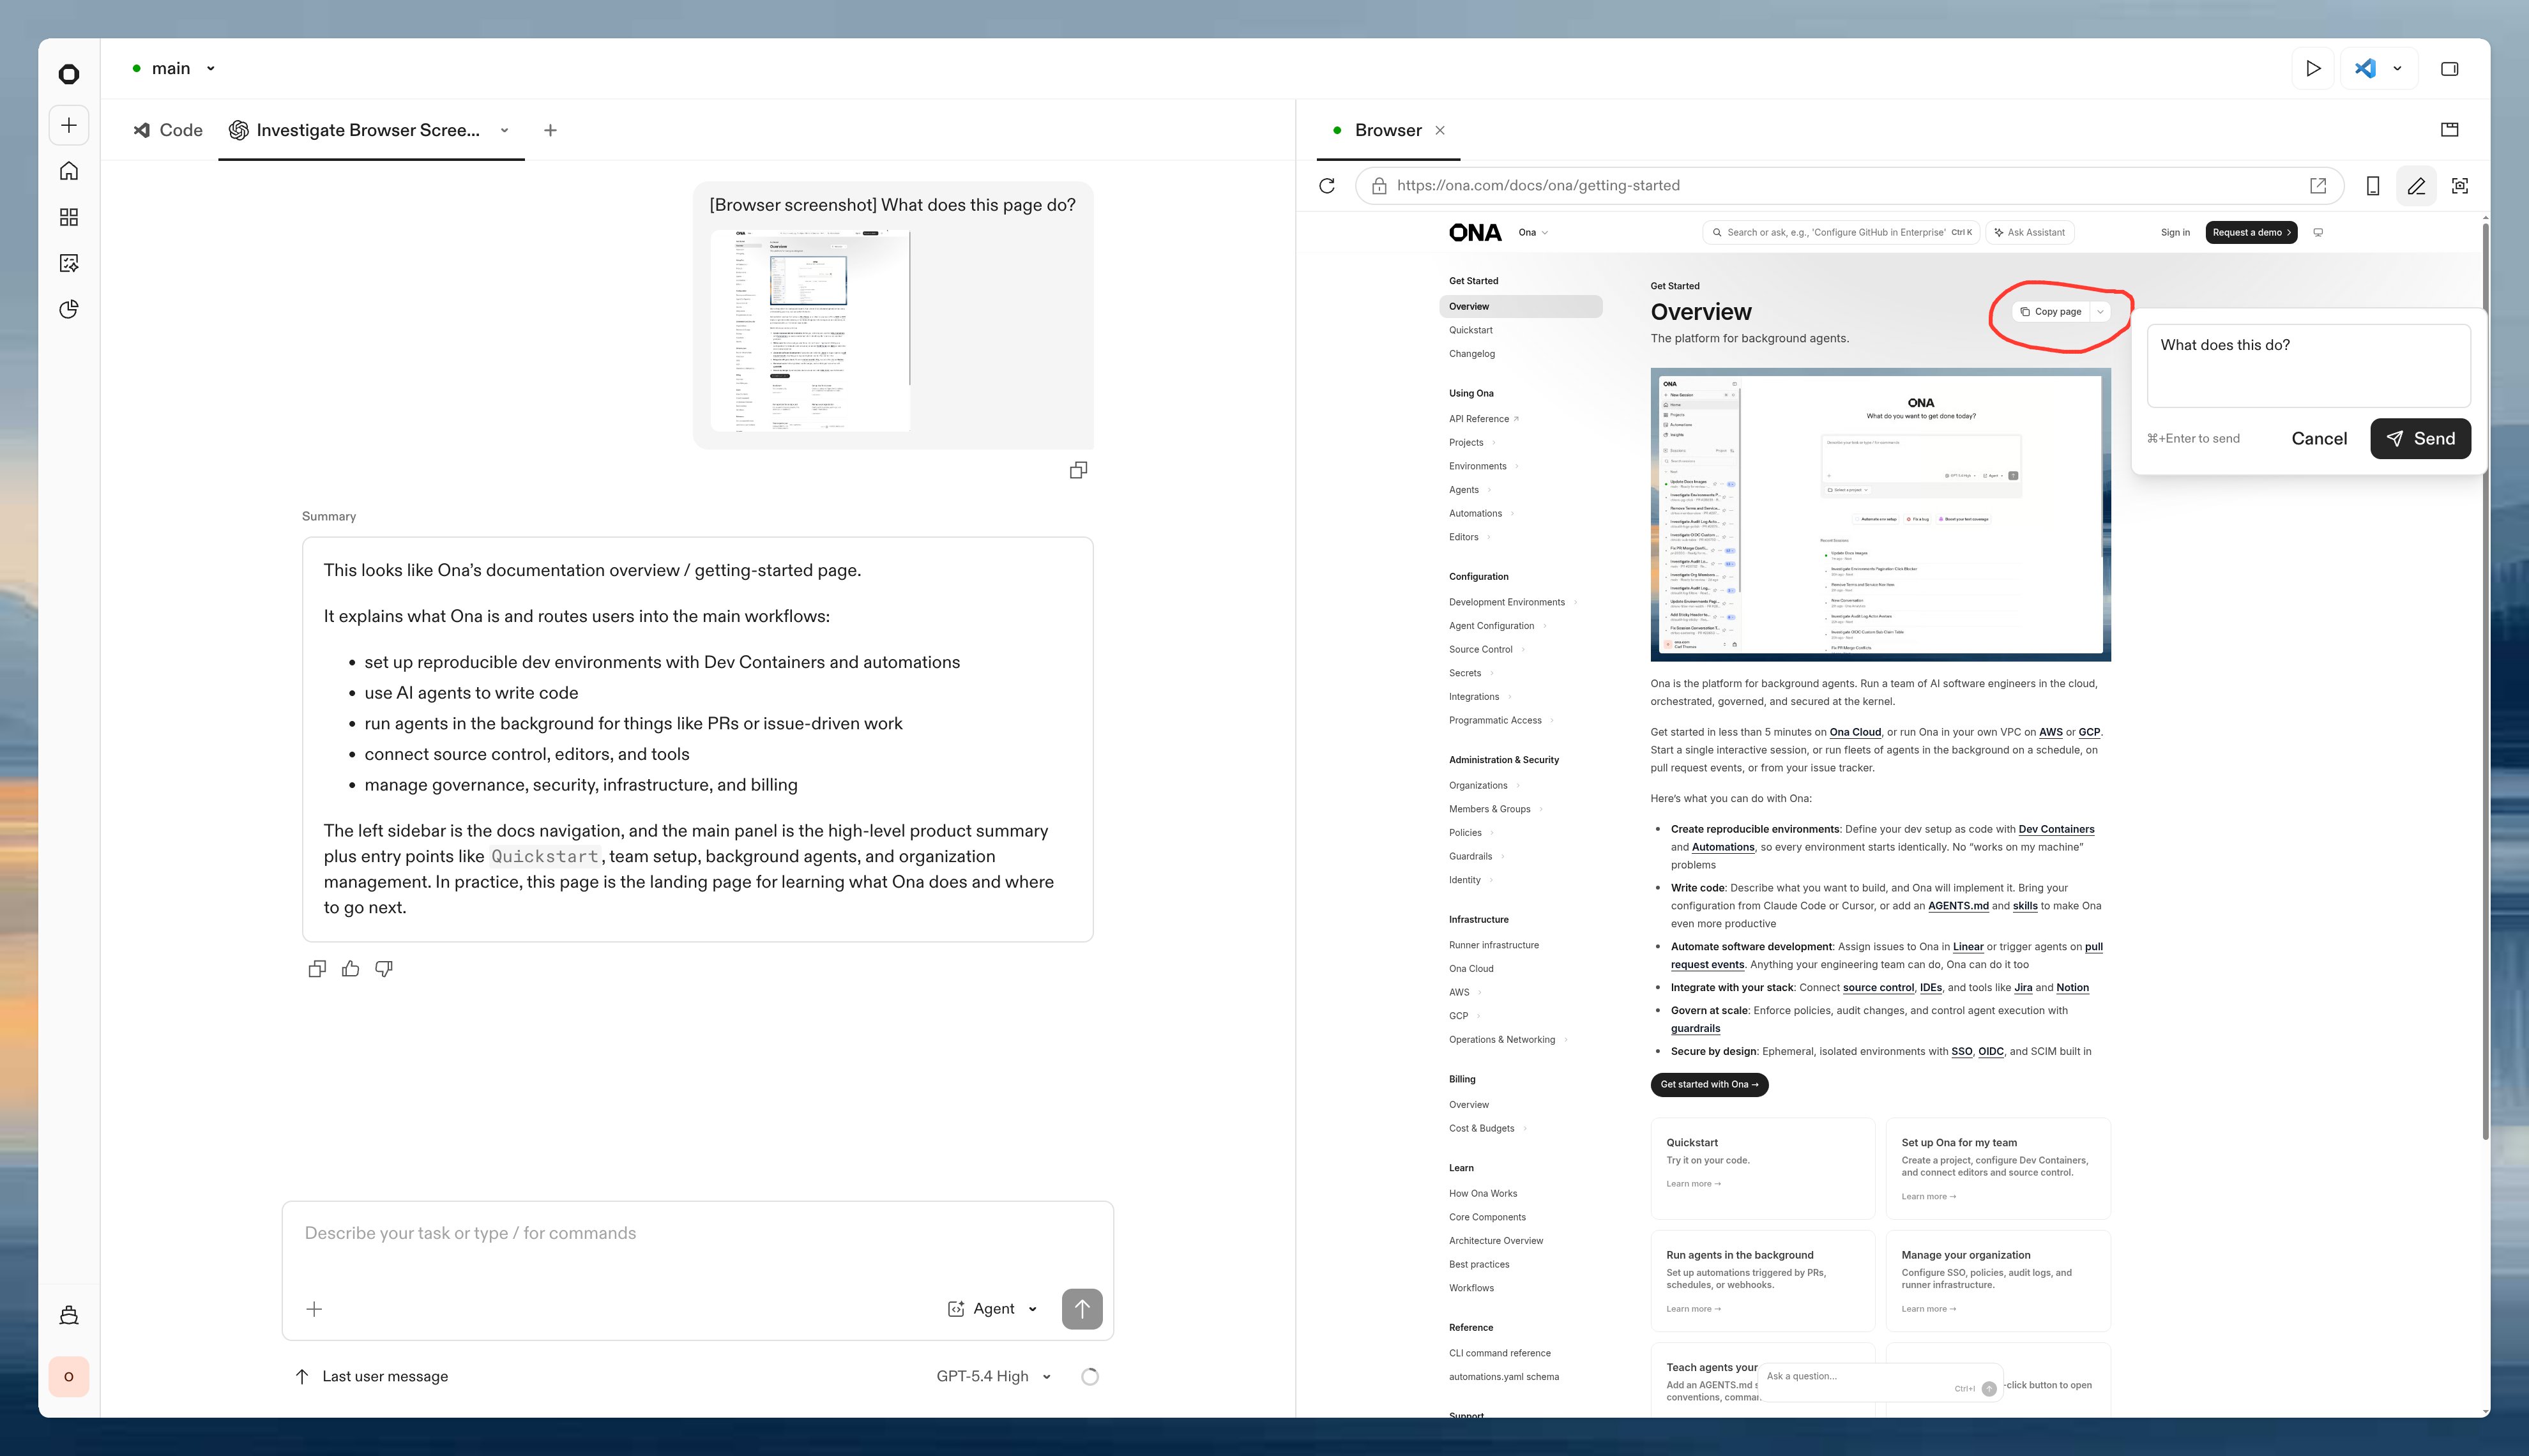The image size is (2529, 1456).
Task: Click the Run play button in the top bar
Action: (x=2313, y=68)
